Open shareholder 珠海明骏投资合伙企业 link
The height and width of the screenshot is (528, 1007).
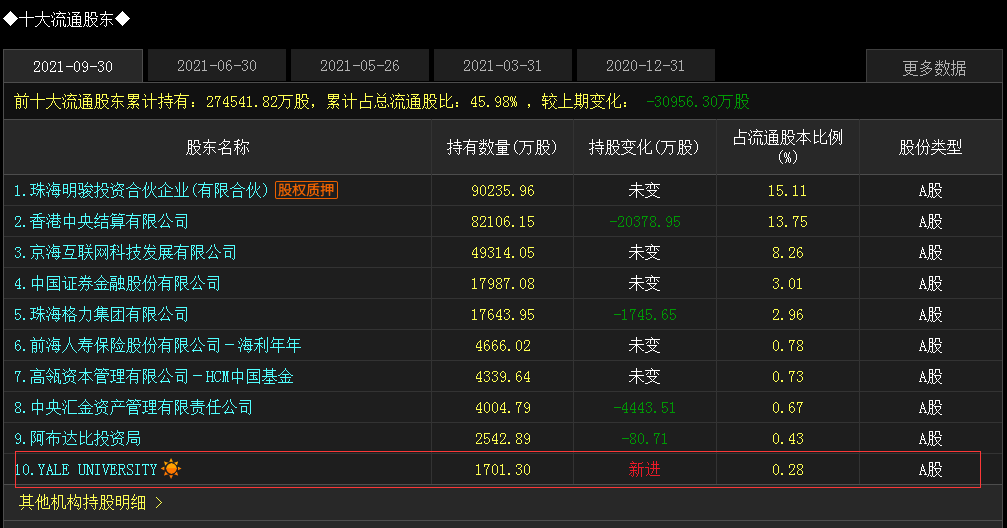pyautogui.click(x=141, y=190)
